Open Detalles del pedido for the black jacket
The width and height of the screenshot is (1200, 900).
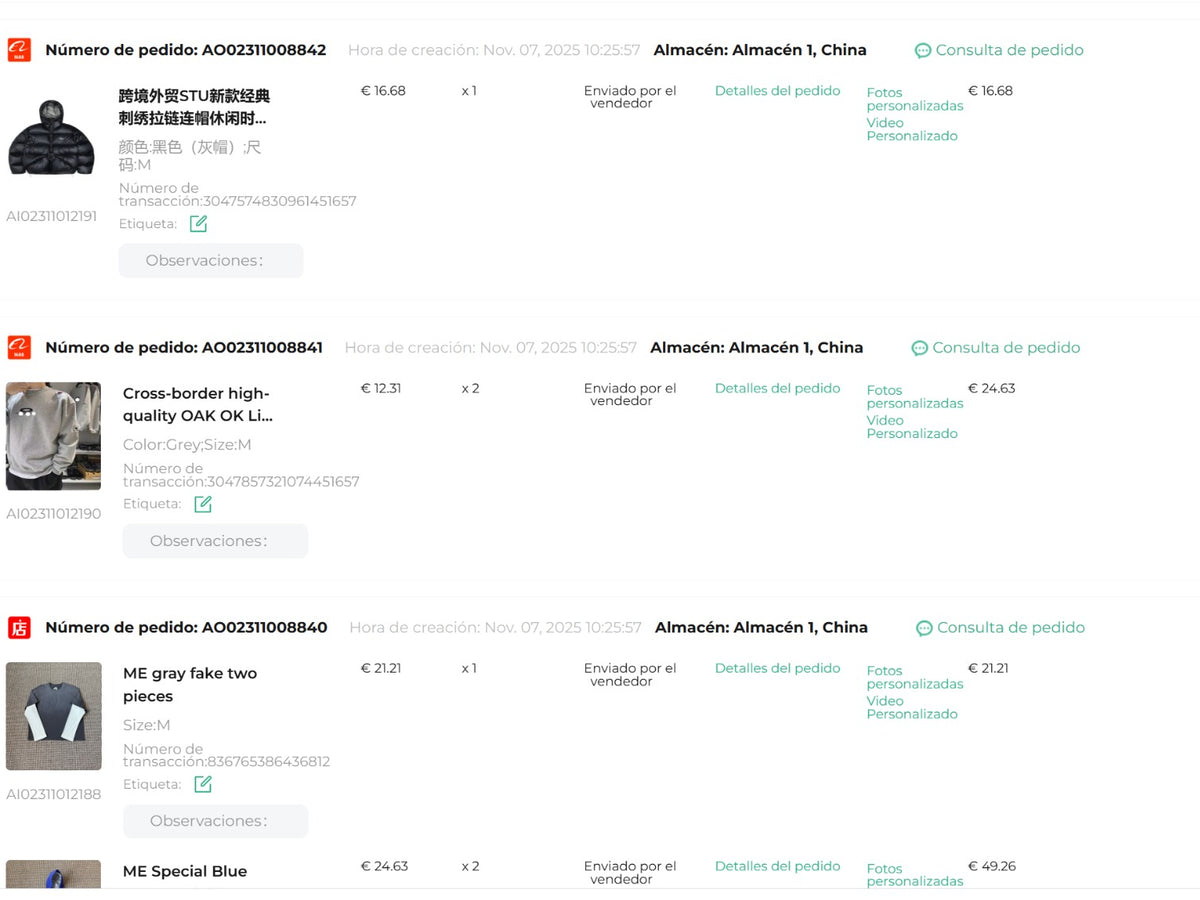click(777, 91)
